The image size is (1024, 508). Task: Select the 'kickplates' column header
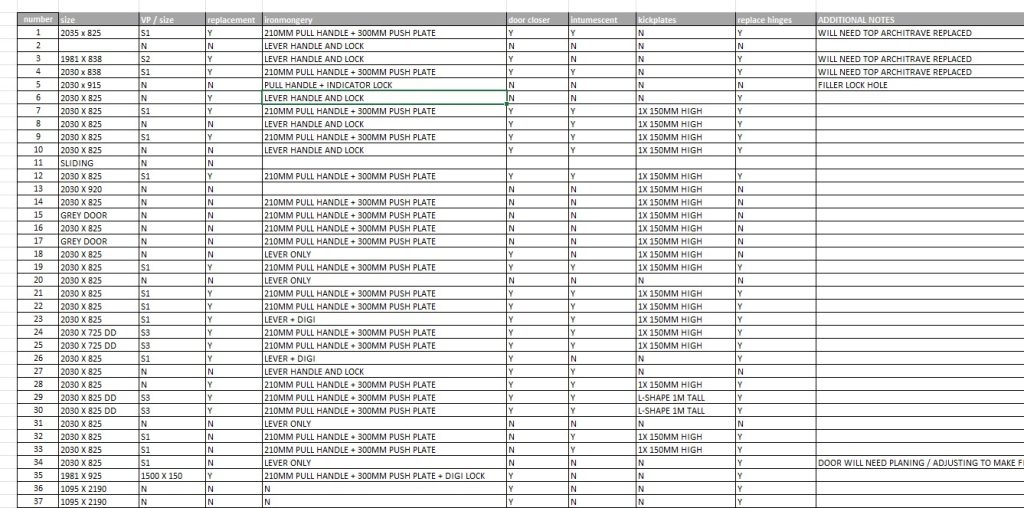pyautogui.click(x=684, y=20)
